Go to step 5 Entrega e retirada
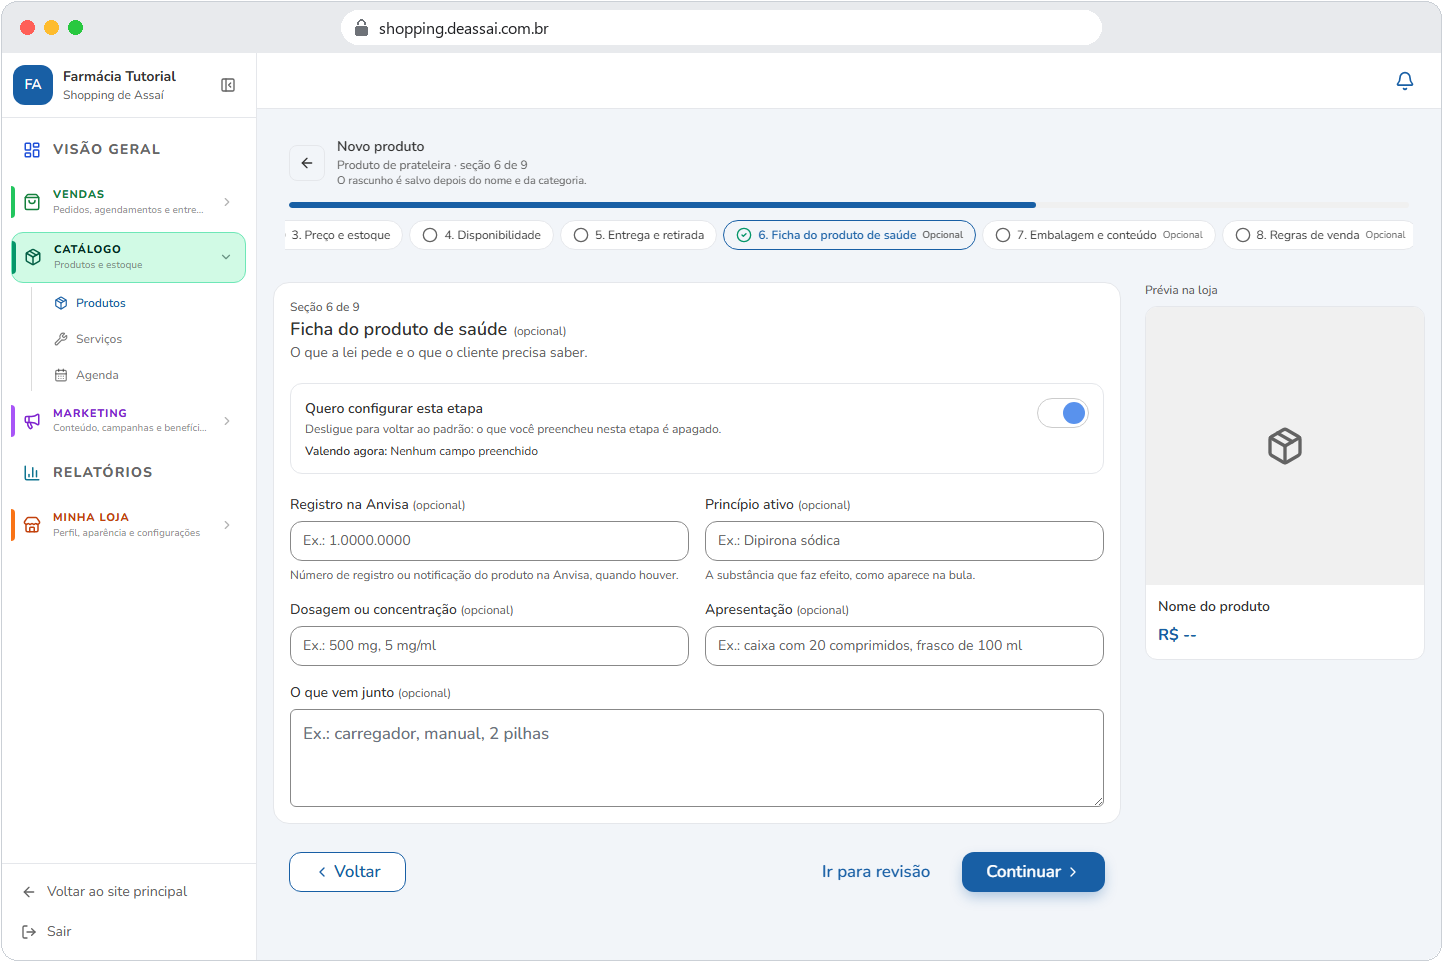The height and width of the screenshot is (961, 1442). pyautogui.click(x=639, y=235)
